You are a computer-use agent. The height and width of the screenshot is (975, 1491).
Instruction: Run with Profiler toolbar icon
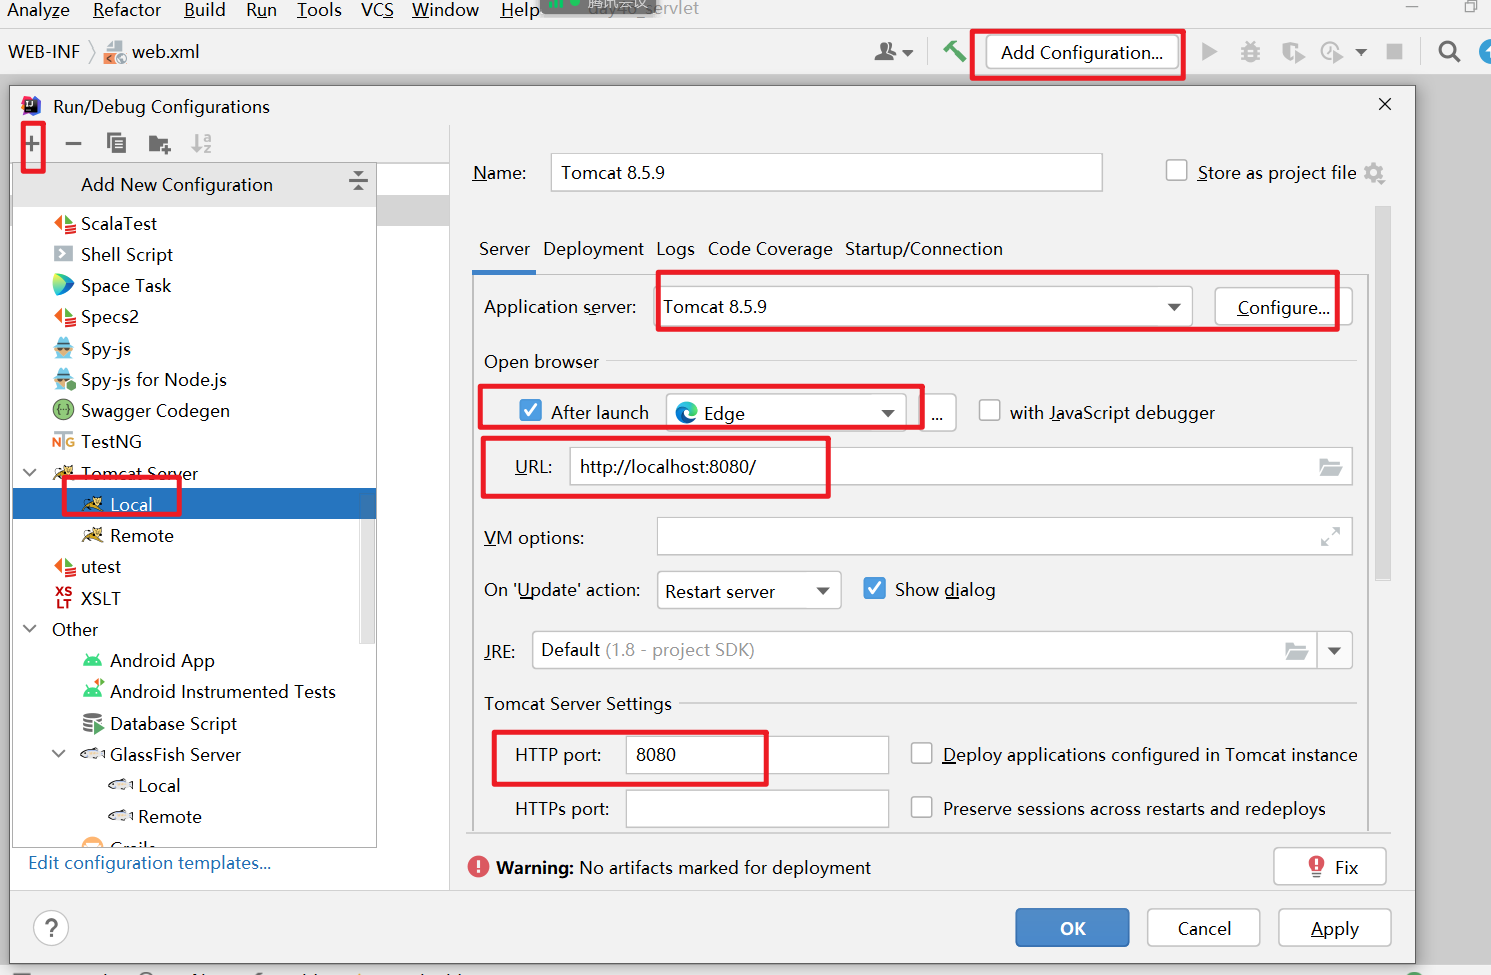(1334, 52)
